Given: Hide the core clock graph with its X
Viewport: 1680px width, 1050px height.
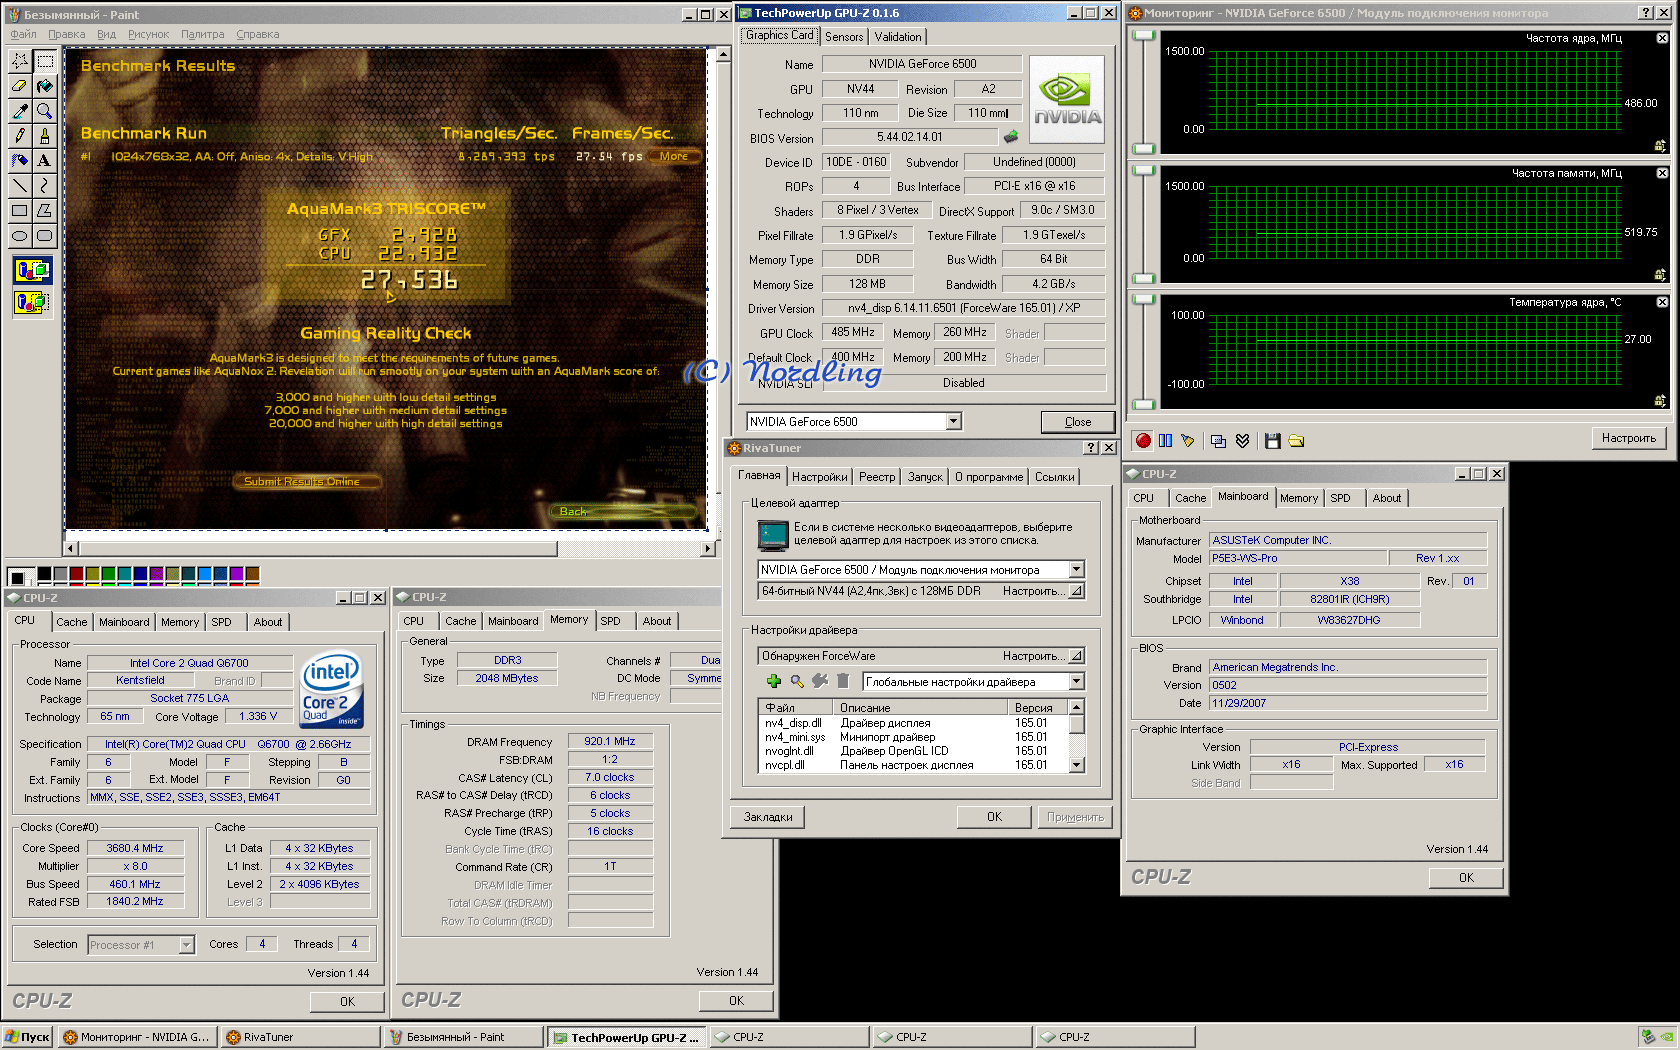Looking at the screenshot, I should click(1662, 38).
